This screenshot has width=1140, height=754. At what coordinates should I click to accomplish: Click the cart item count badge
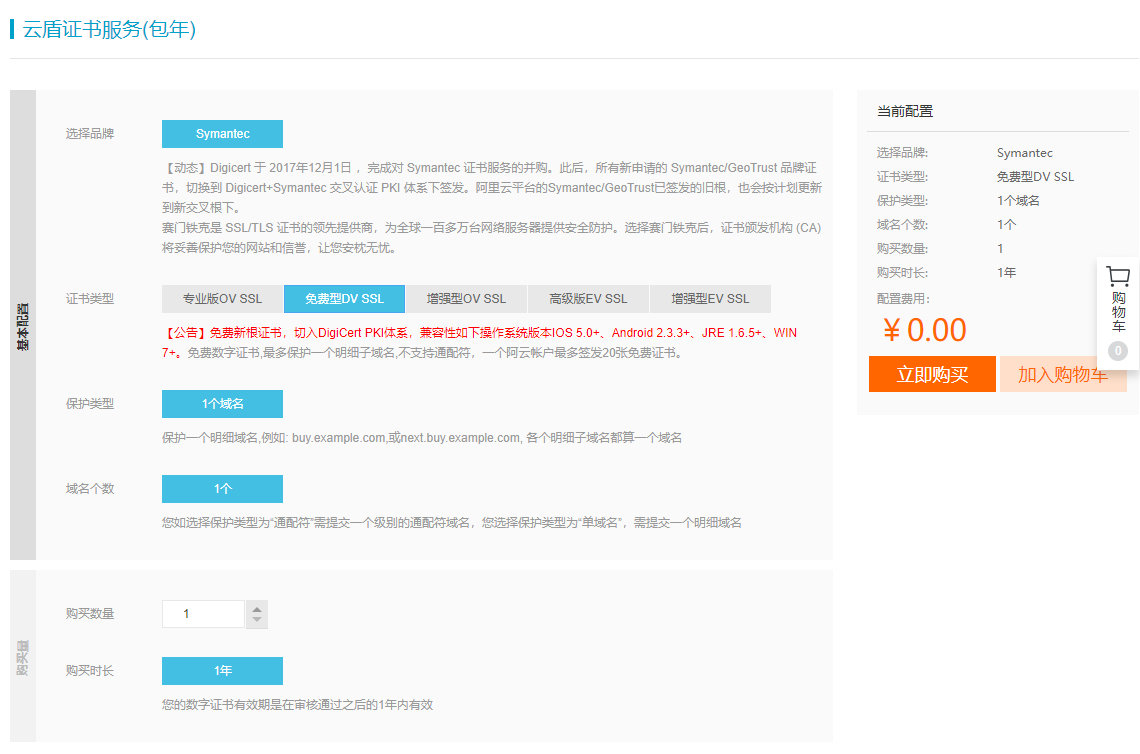click(1117, 351)
